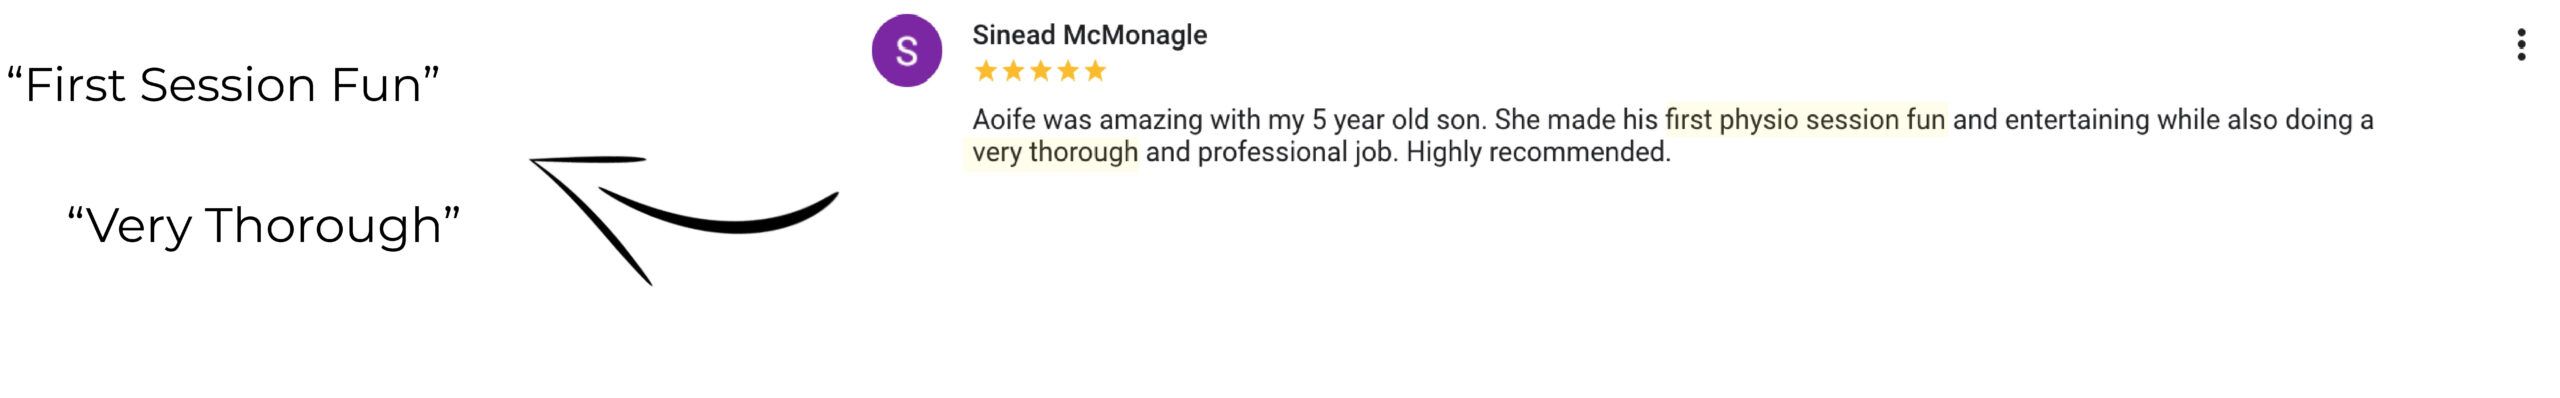
Task: Click the words "Highly recommended." in review
Action: pyautogui.click(x=1538, y=152)
